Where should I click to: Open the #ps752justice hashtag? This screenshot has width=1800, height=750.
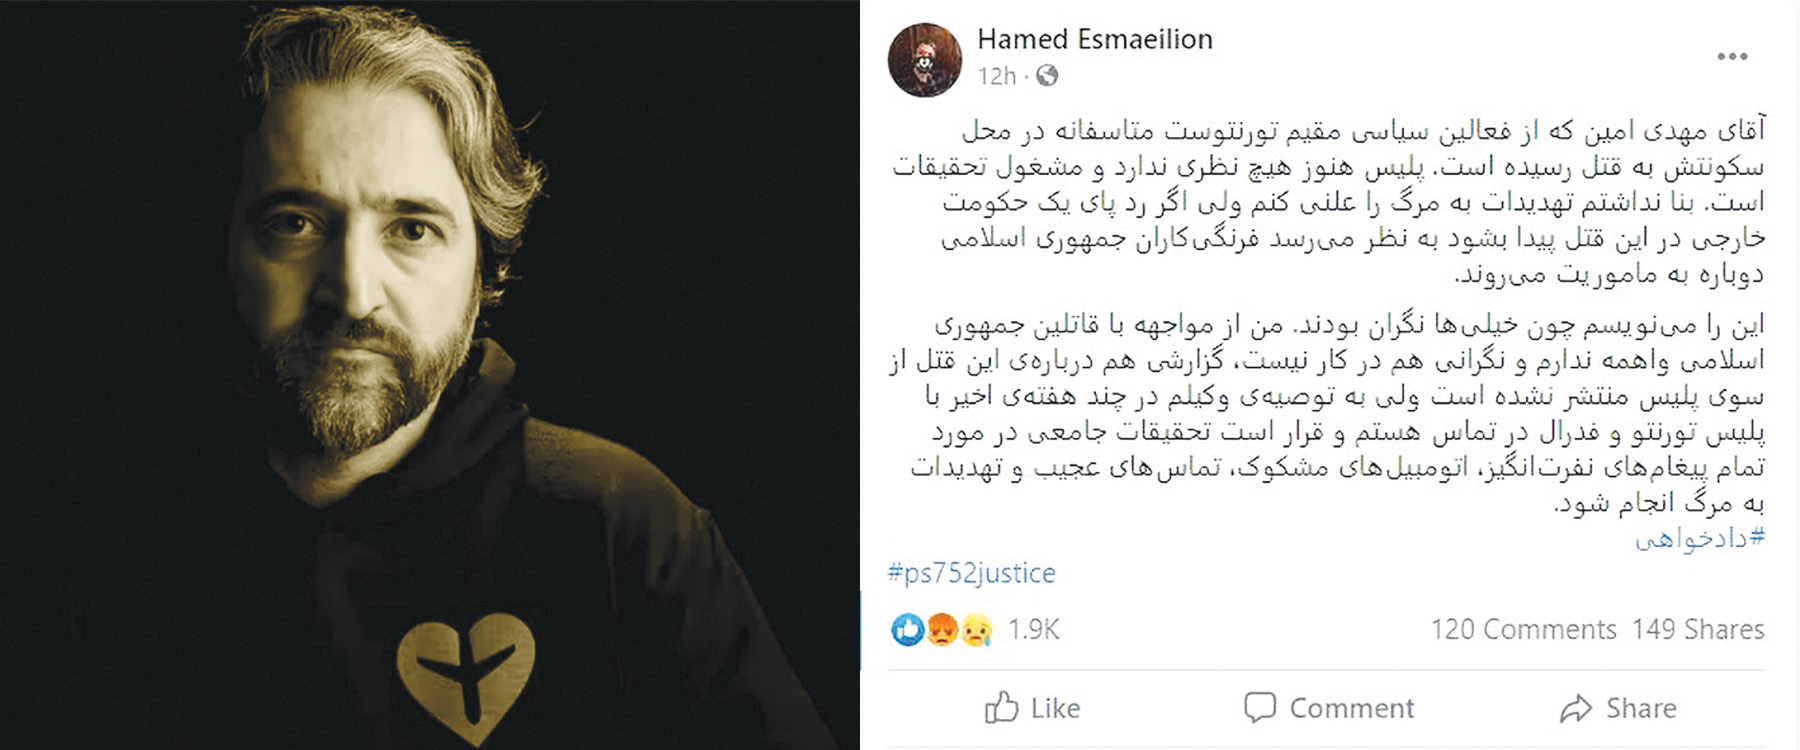click(971, 573)
